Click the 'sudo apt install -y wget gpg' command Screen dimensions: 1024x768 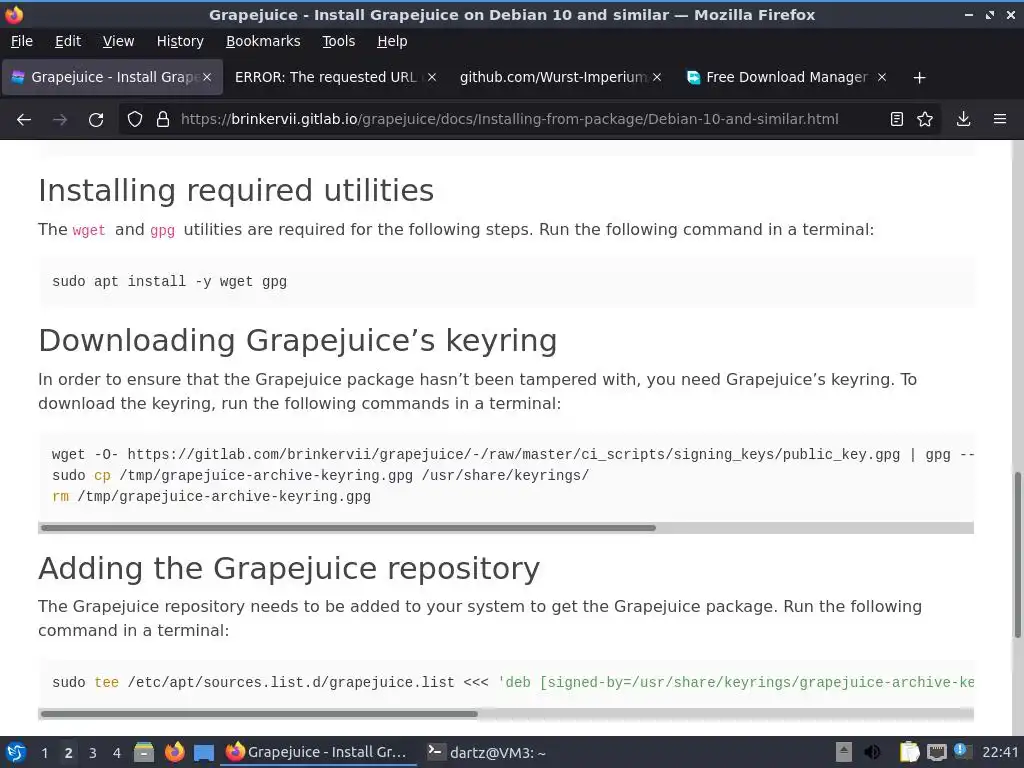tap(169, 281)
